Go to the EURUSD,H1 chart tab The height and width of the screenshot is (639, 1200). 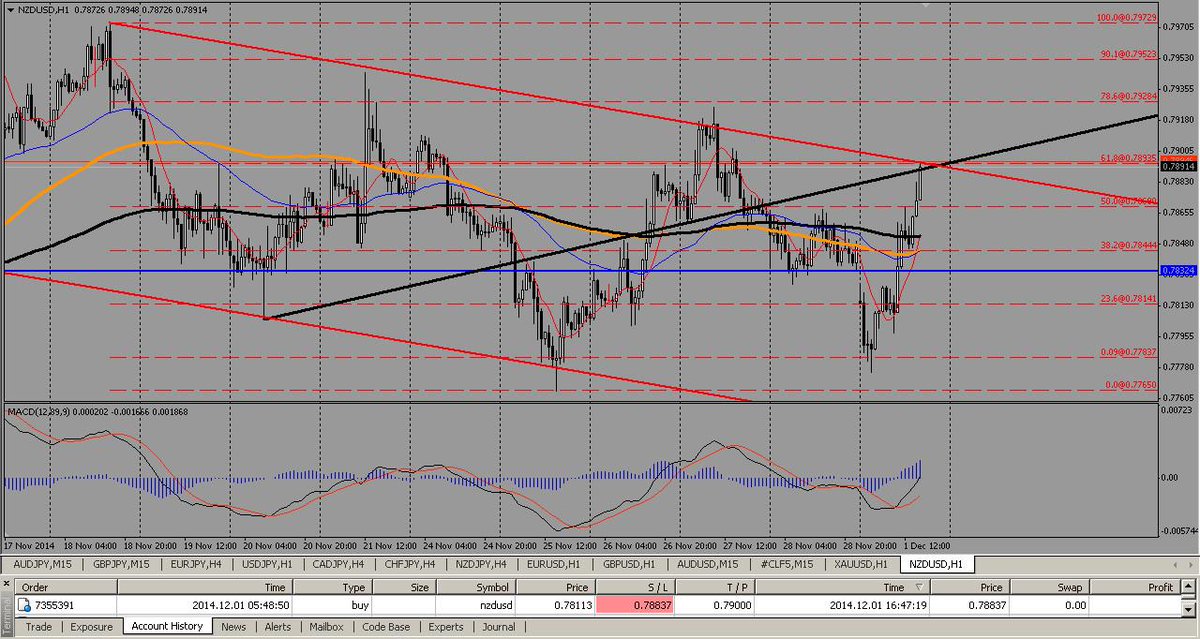click(554, 564)
